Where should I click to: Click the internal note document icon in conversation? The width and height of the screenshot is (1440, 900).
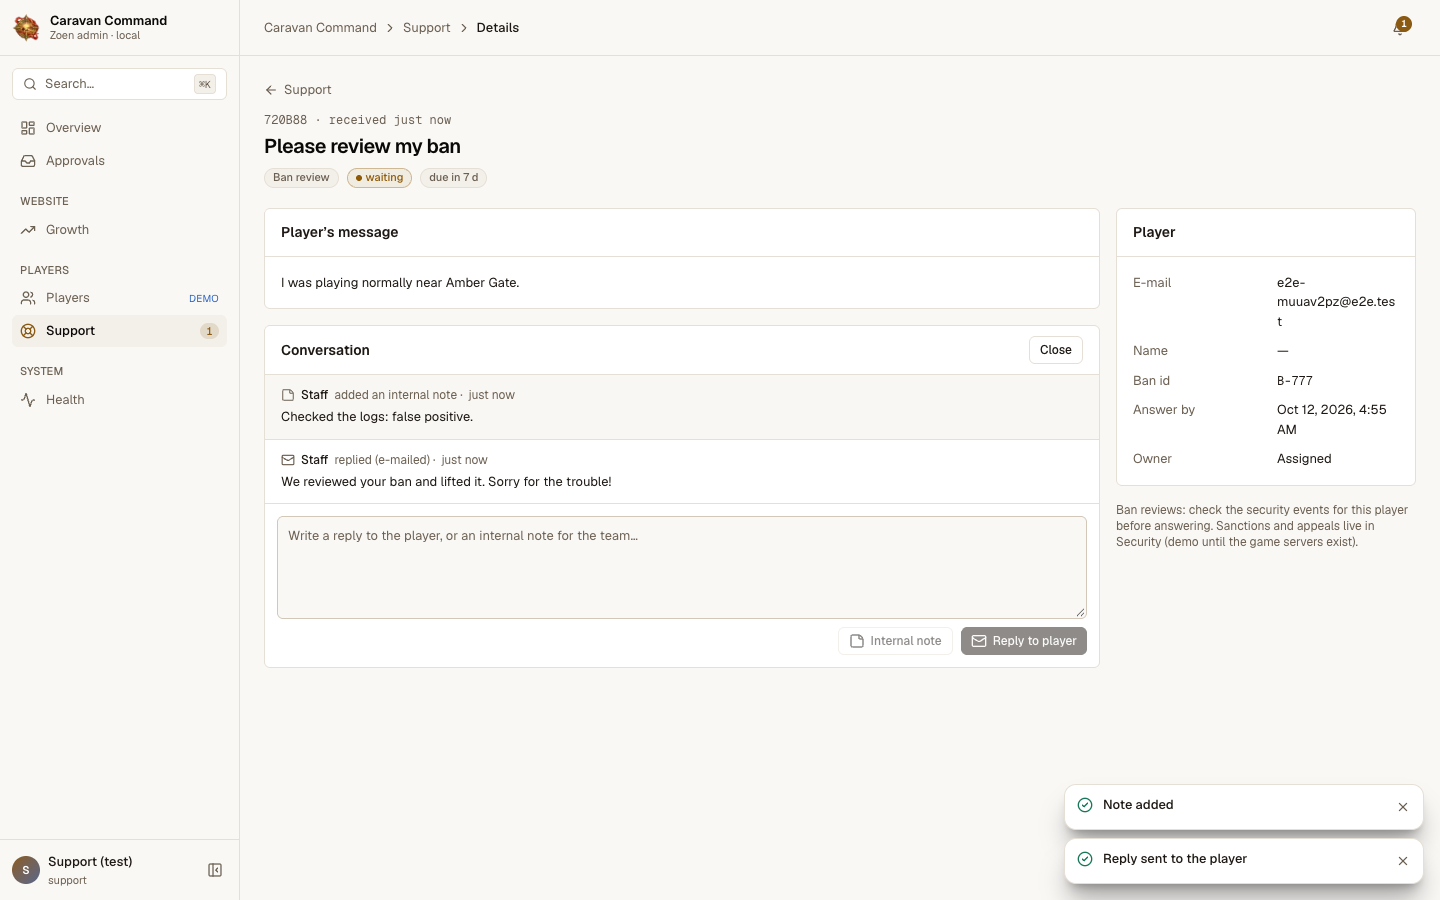(x=288, y=395)
